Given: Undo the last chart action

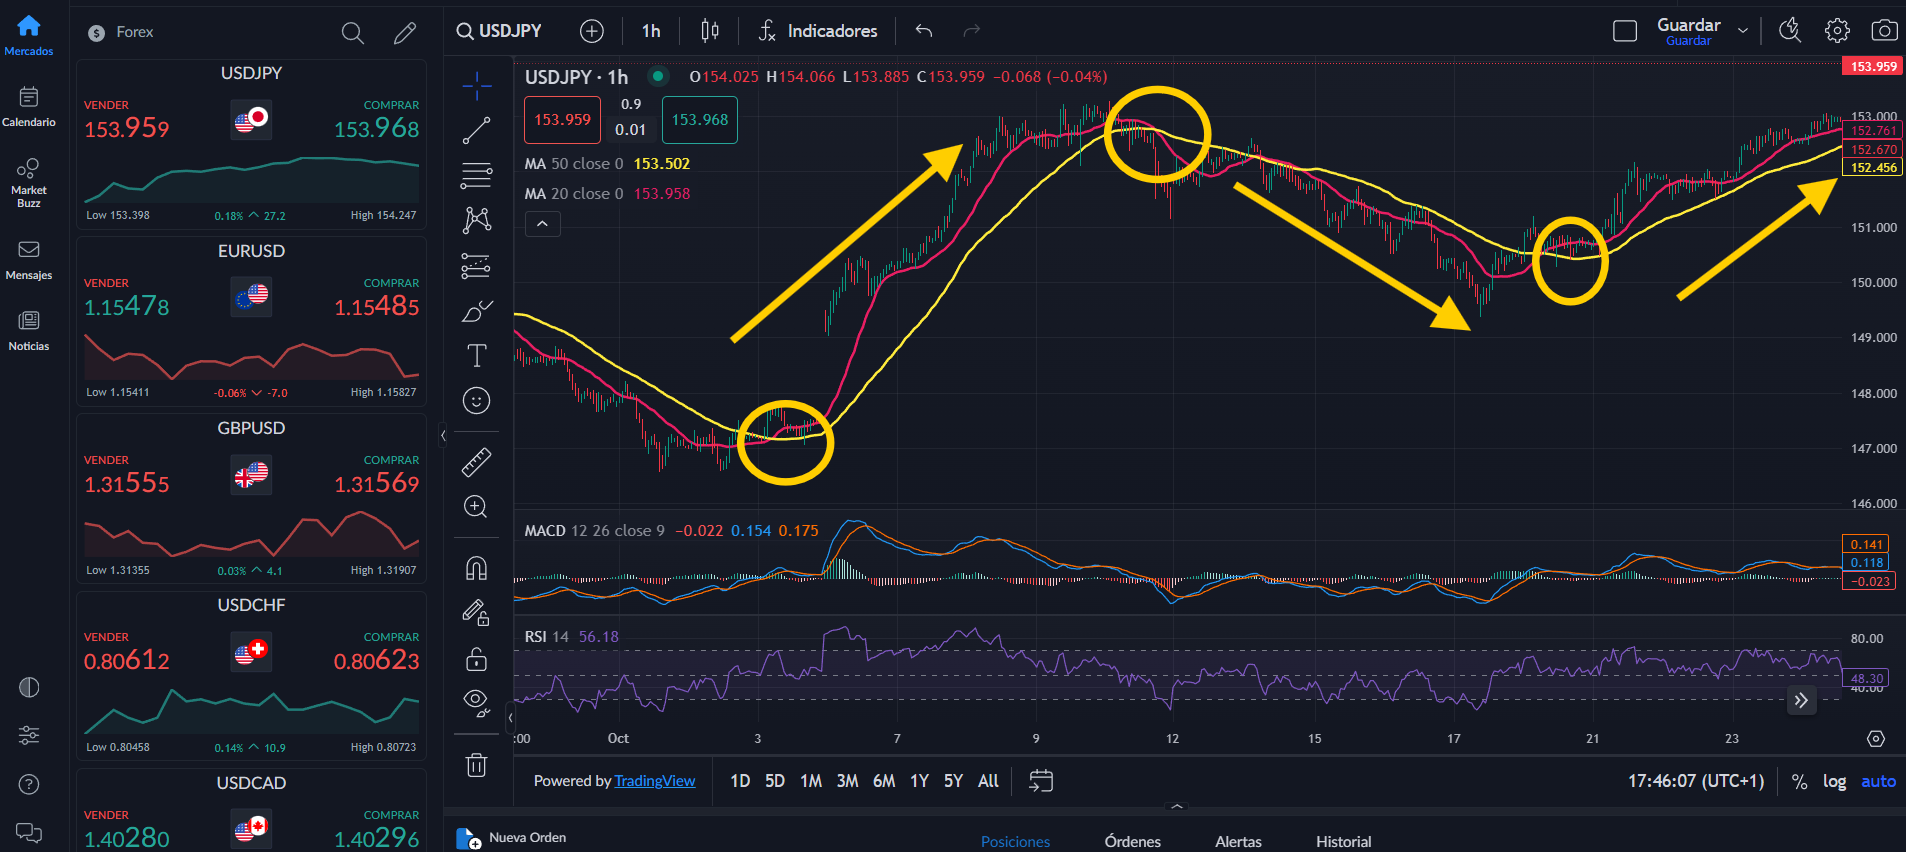Looking at the screenshot, I should pyautogui.click(x=924, y=31).
